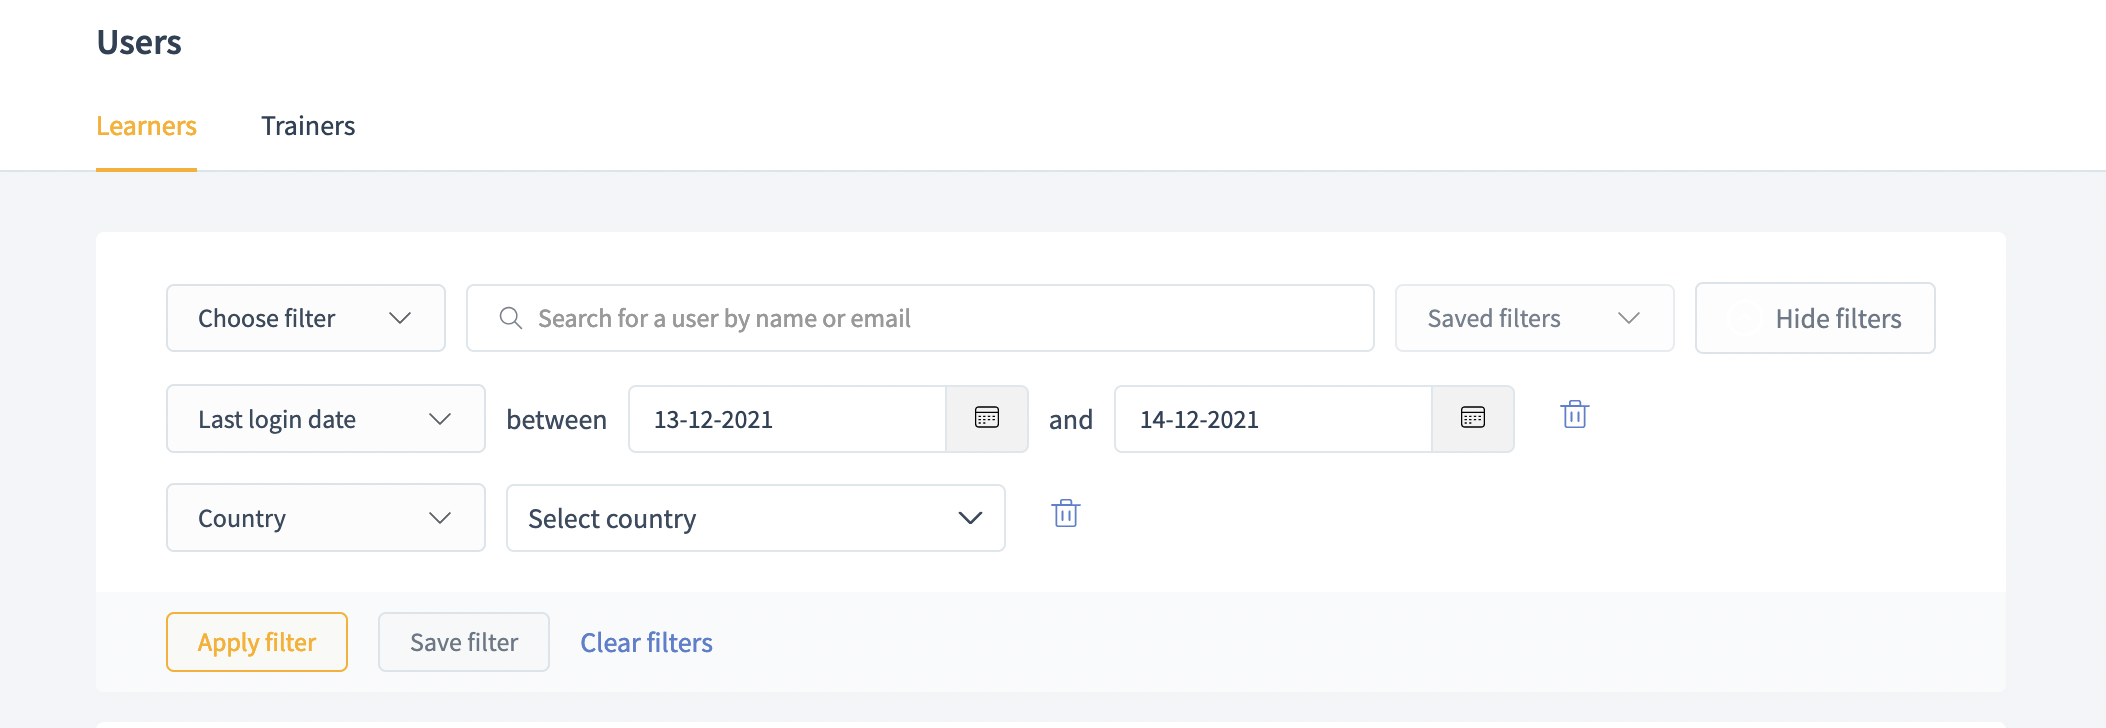The width and height of the screenshot is (2106, 728).
Task: Click the chevron arrow in Select country
Action: (x=970, y=518)
